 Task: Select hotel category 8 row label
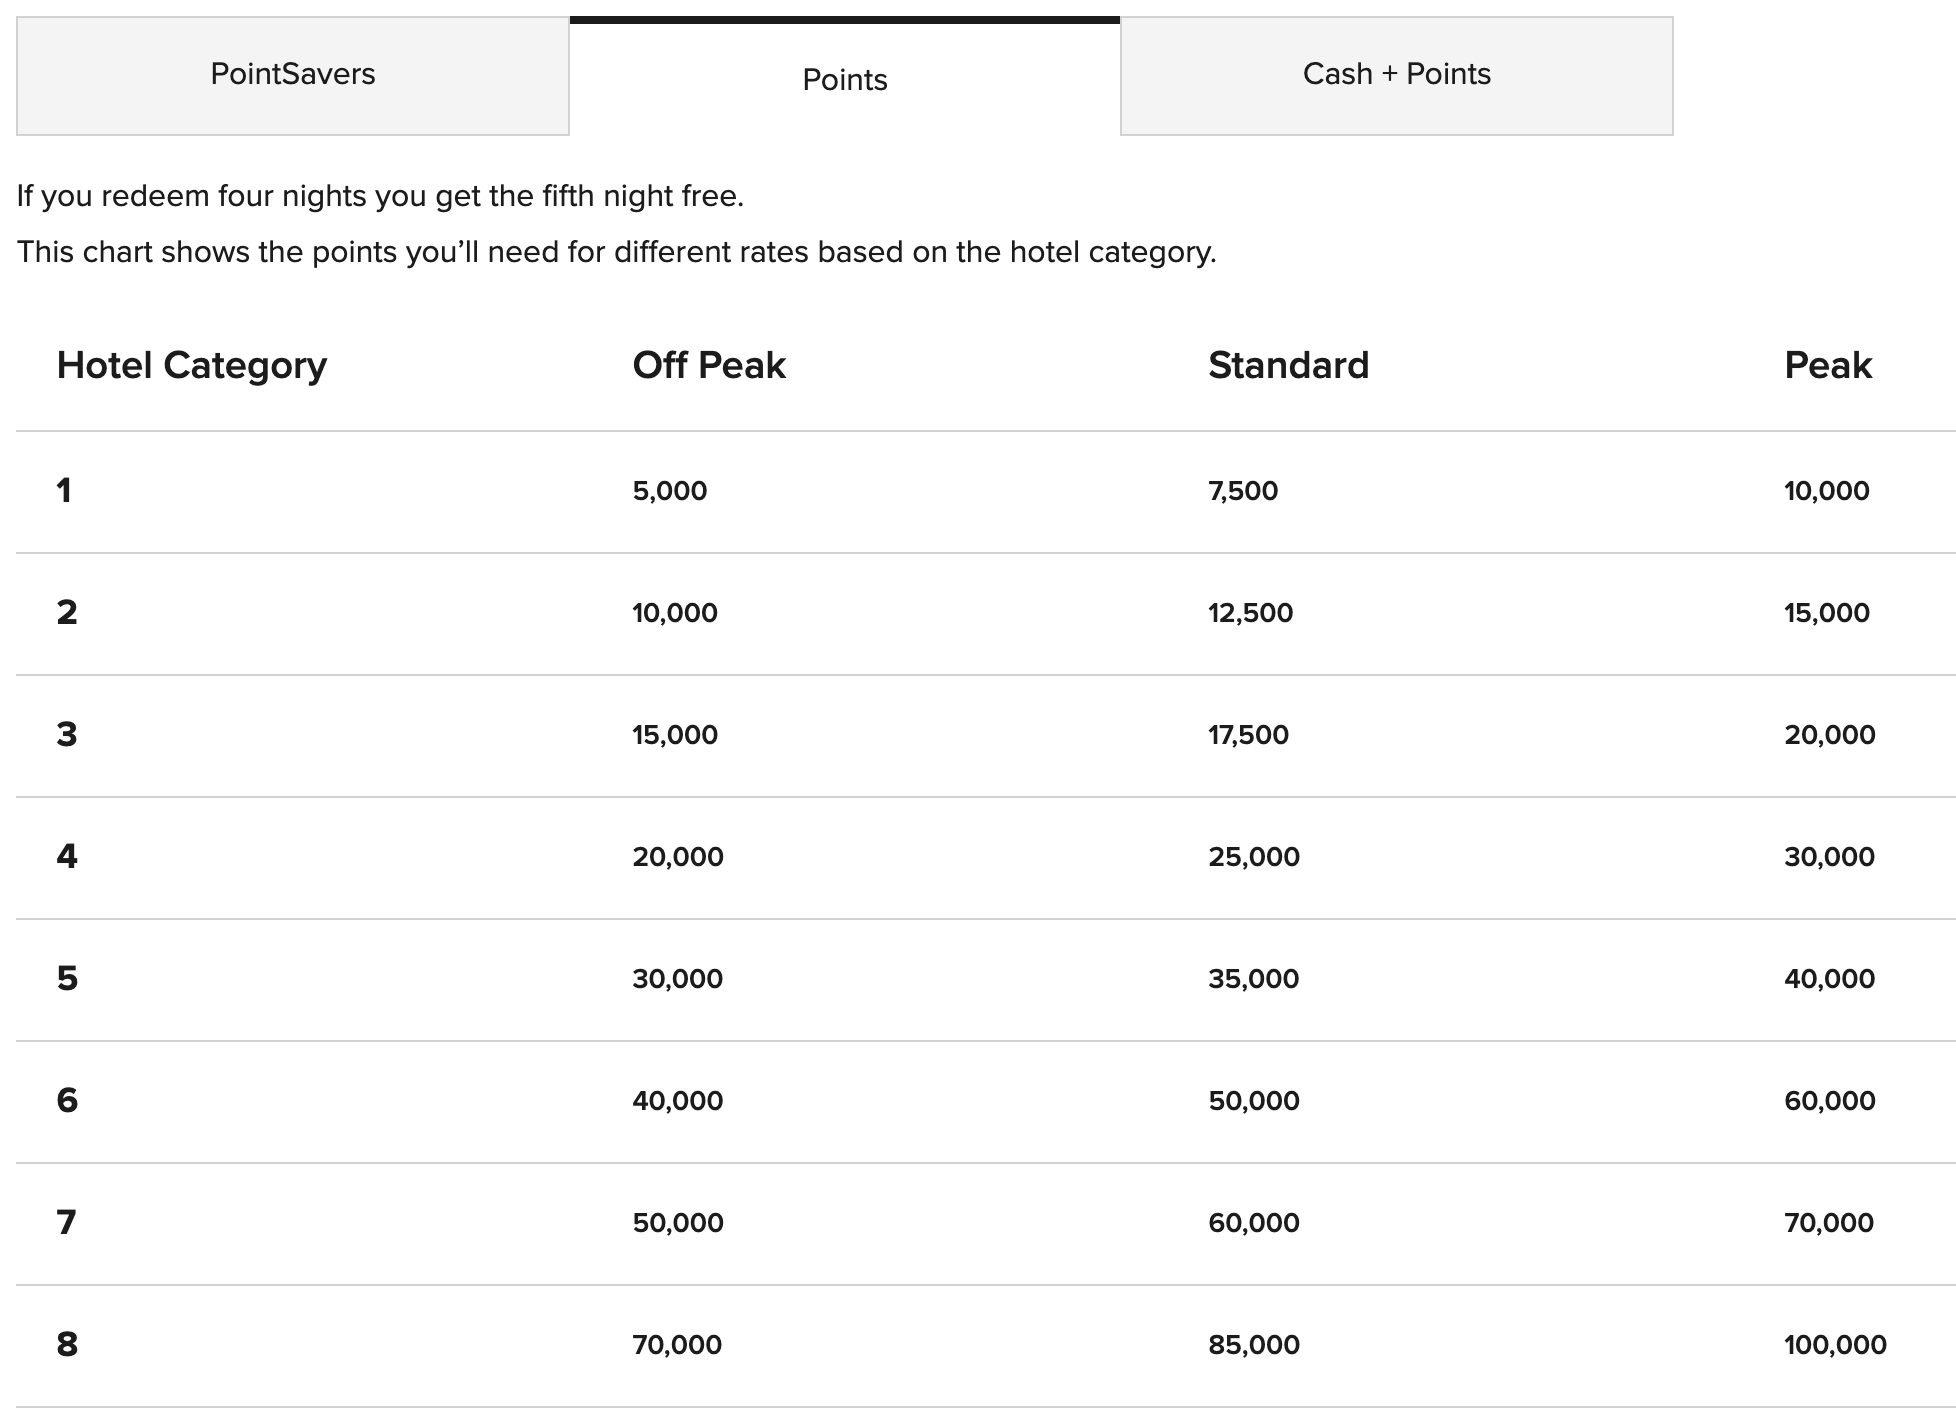point(67,1344)
